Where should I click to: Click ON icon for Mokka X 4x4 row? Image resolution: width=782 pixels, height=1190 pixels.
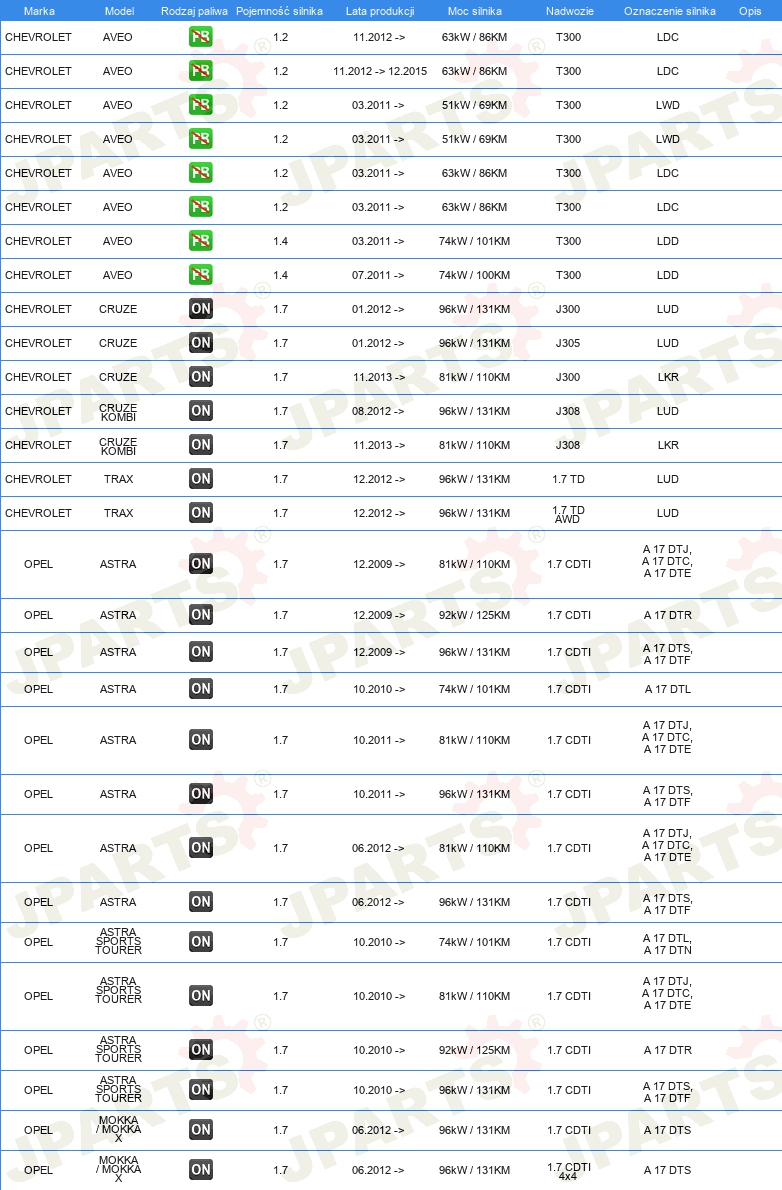tap(200, 1170)
